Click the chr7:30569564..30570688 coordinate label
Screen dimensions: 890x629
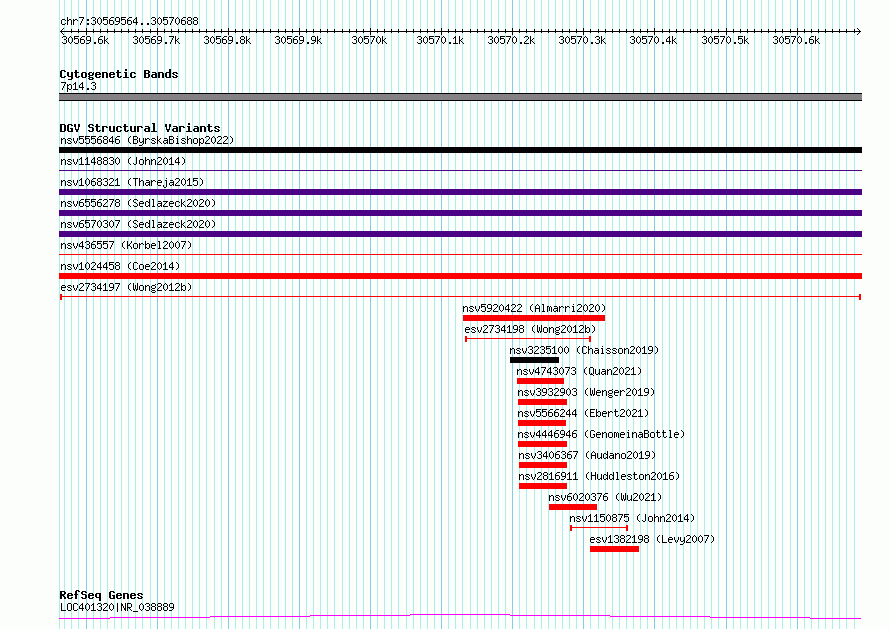coord(129,22)
